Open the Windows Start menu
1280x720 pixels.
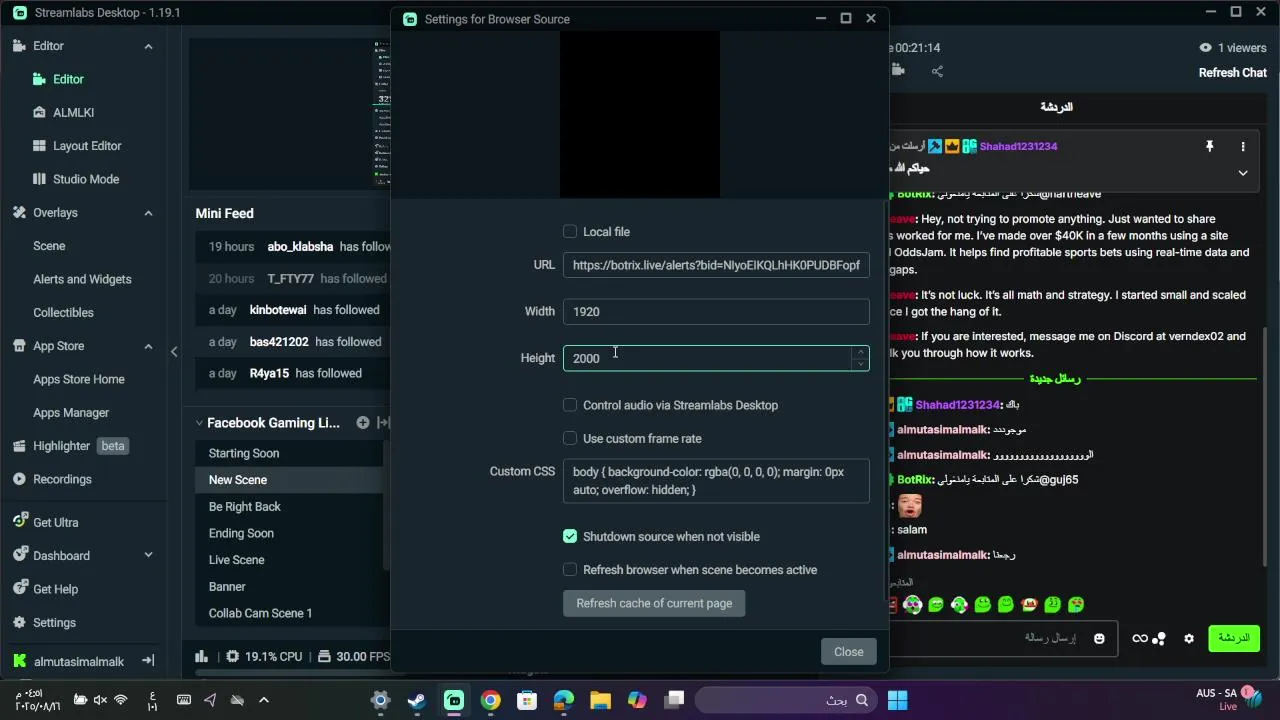(x=897, y=700)
